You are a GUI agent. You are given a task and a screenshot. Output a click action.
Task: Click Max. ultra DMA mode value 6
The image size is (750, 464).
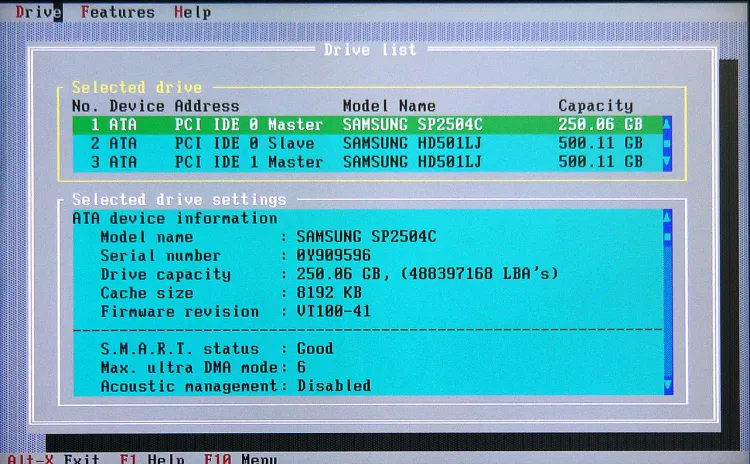coord(301,367)
